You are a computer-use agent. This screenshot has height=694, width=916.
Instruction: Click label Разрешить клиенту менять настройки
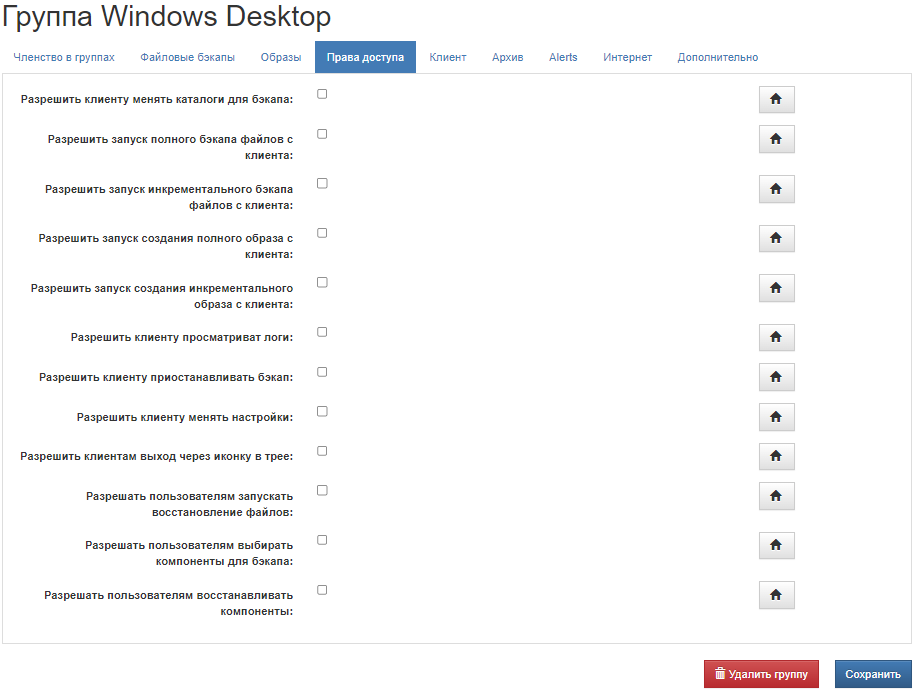coord(185,417)
